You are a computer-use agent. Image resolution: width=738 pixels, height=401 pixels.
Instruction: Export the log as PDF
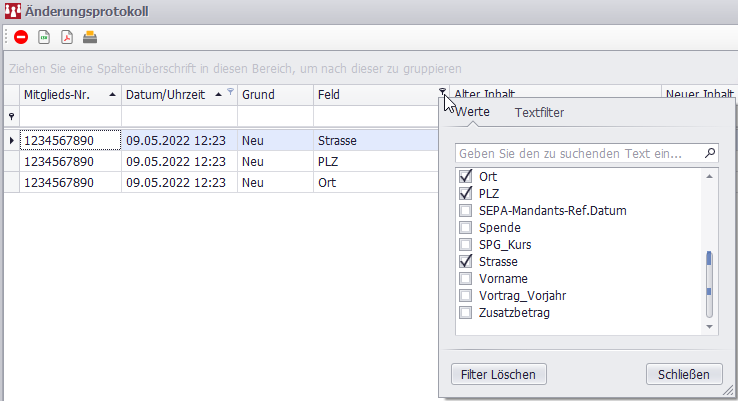point(67,38)
